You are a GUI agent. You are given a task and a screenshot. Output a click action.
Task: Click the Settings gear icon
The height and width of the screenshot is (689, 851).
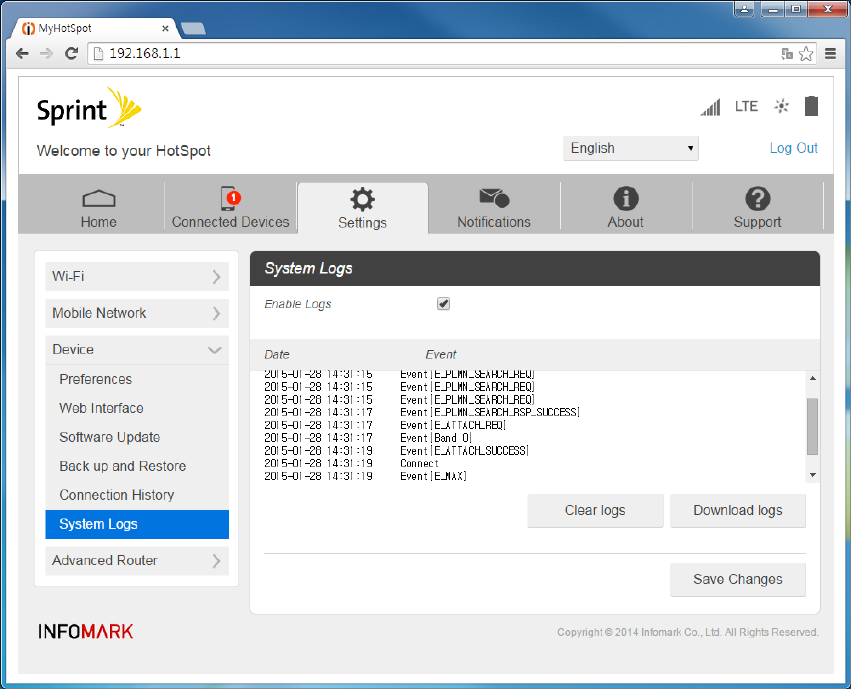click(x=362, y=199)
